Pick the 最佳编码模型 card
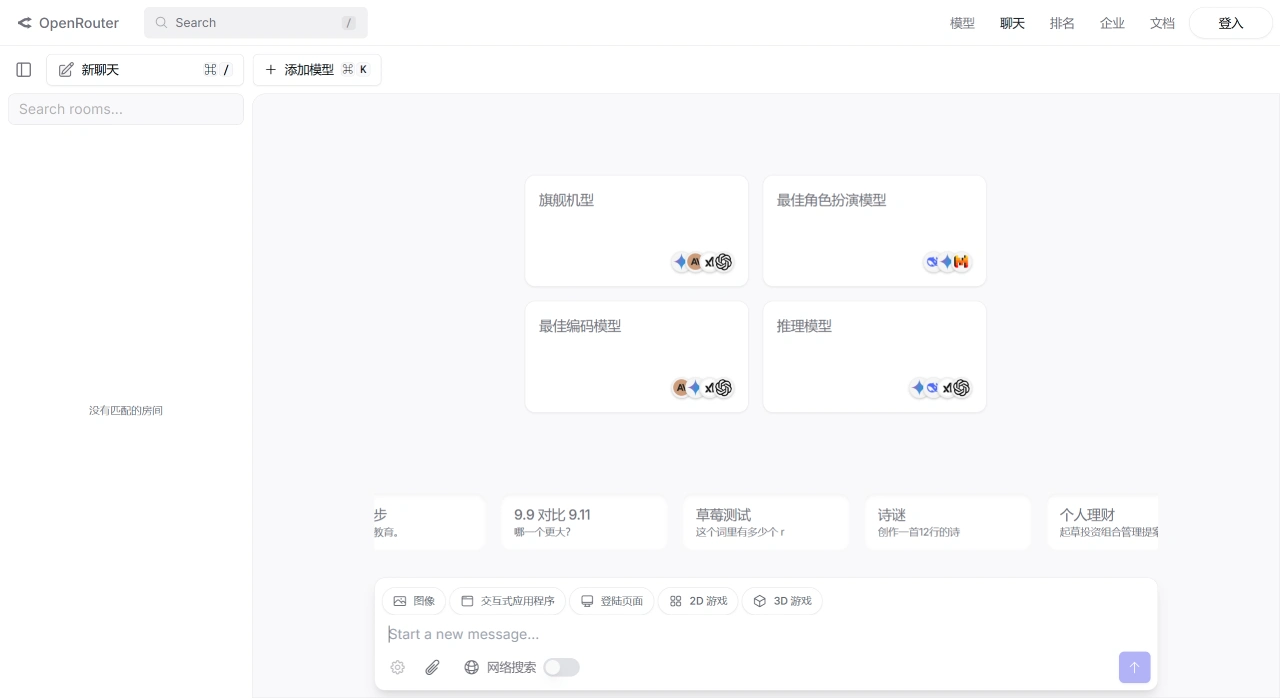Screen dimensions: 1280x698 click(636, 357)
